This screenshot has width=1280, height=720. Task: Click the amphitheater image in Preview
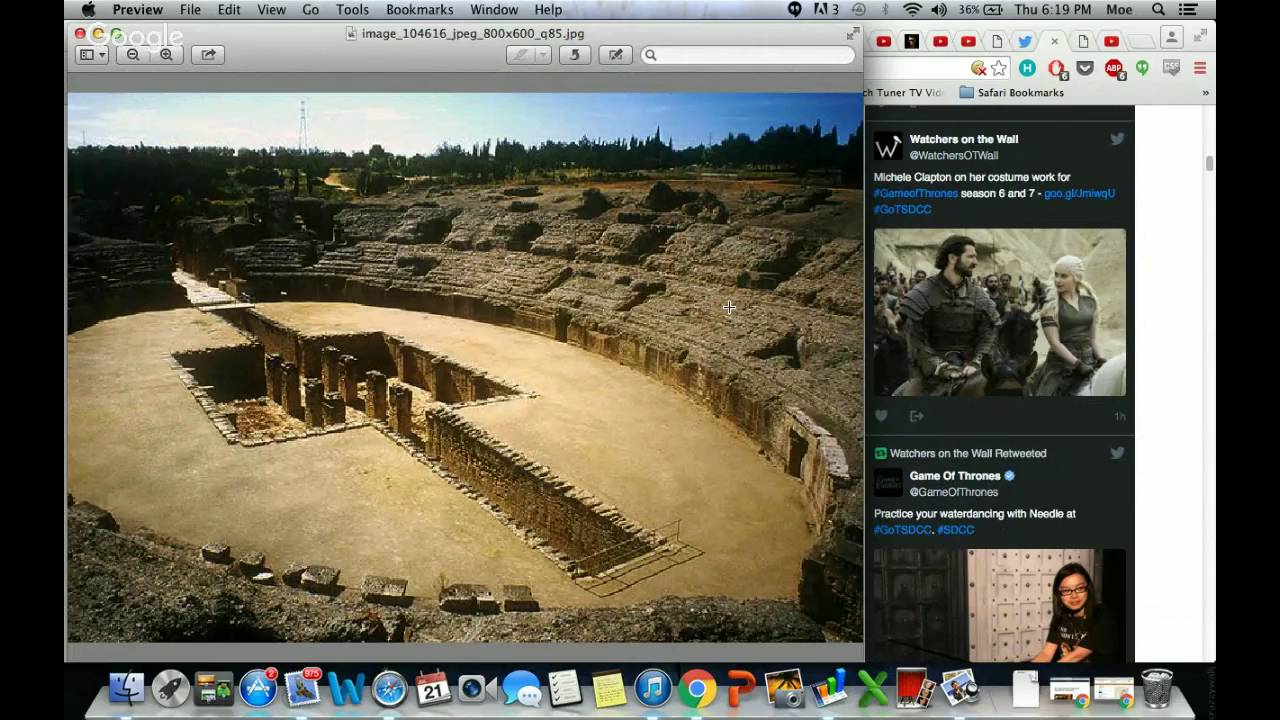465,367
